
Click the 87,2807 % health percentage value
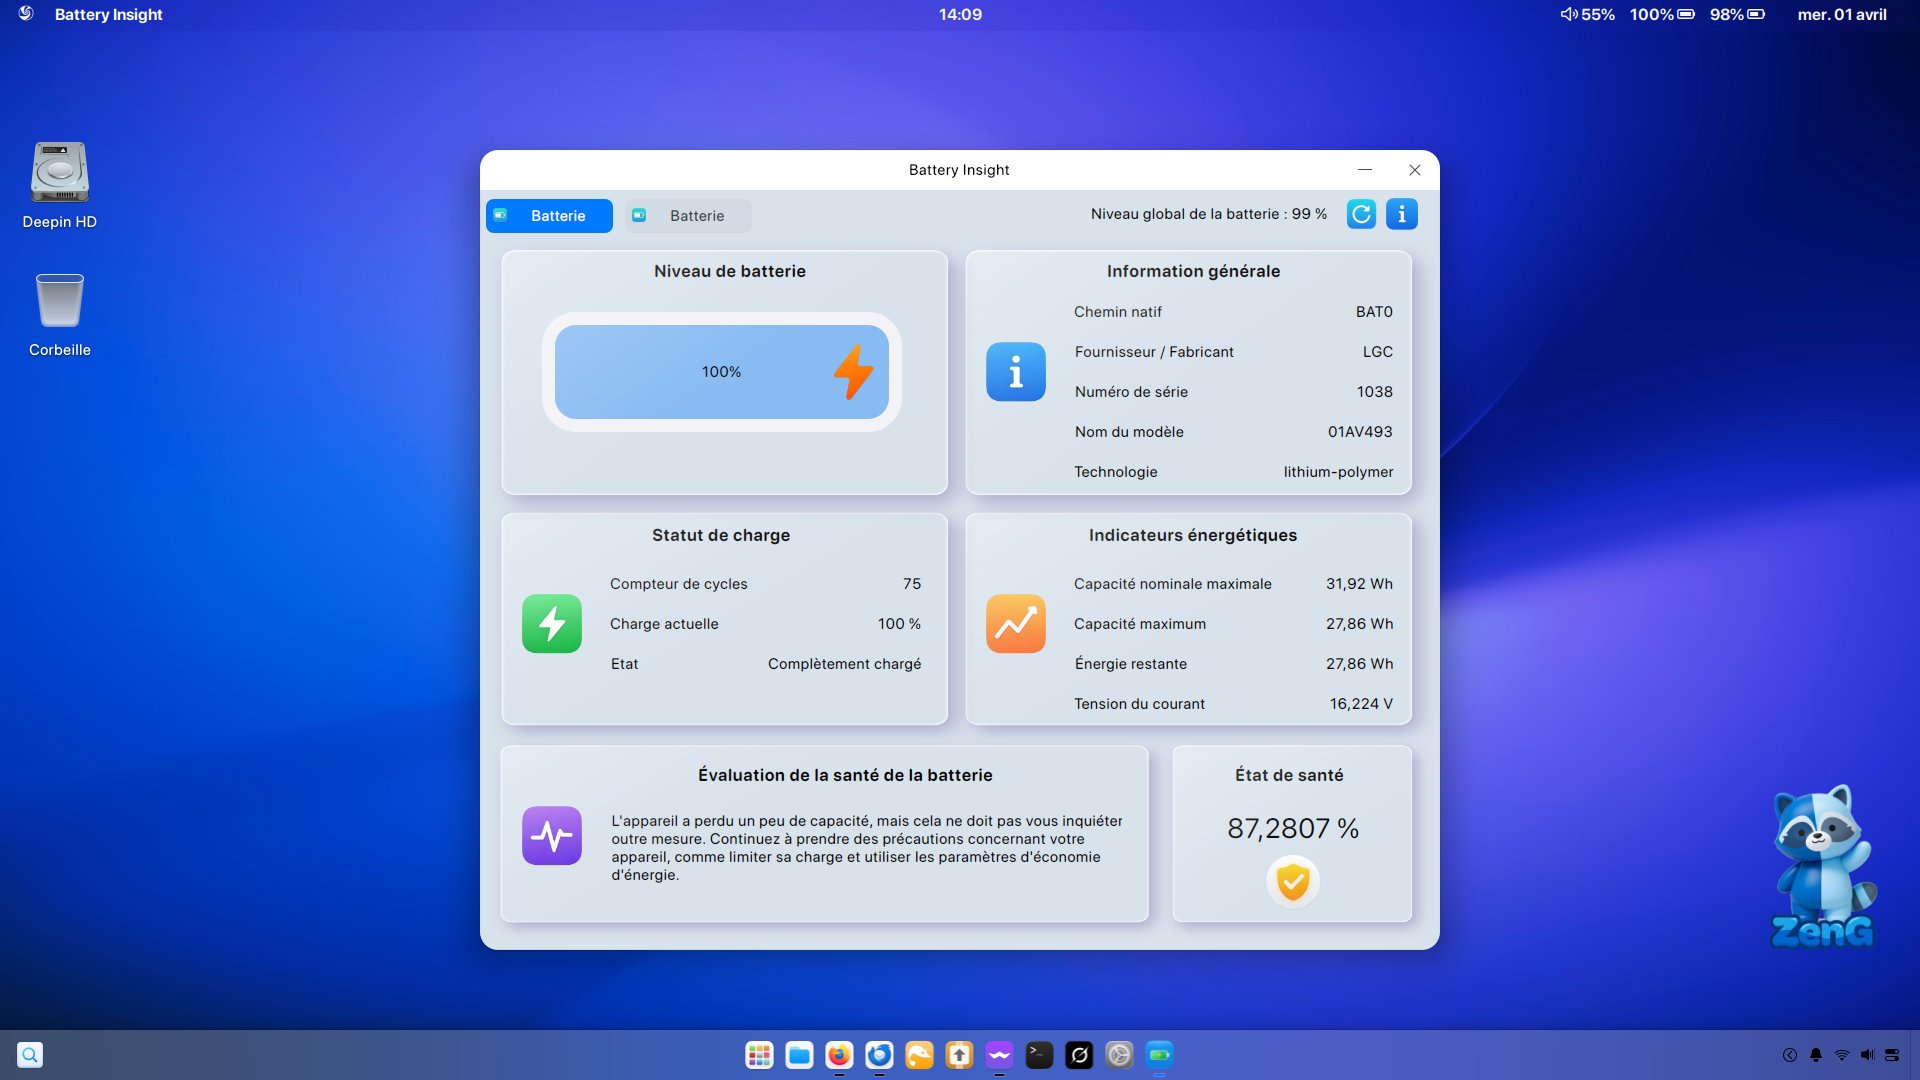click(x=1292, y=828)
